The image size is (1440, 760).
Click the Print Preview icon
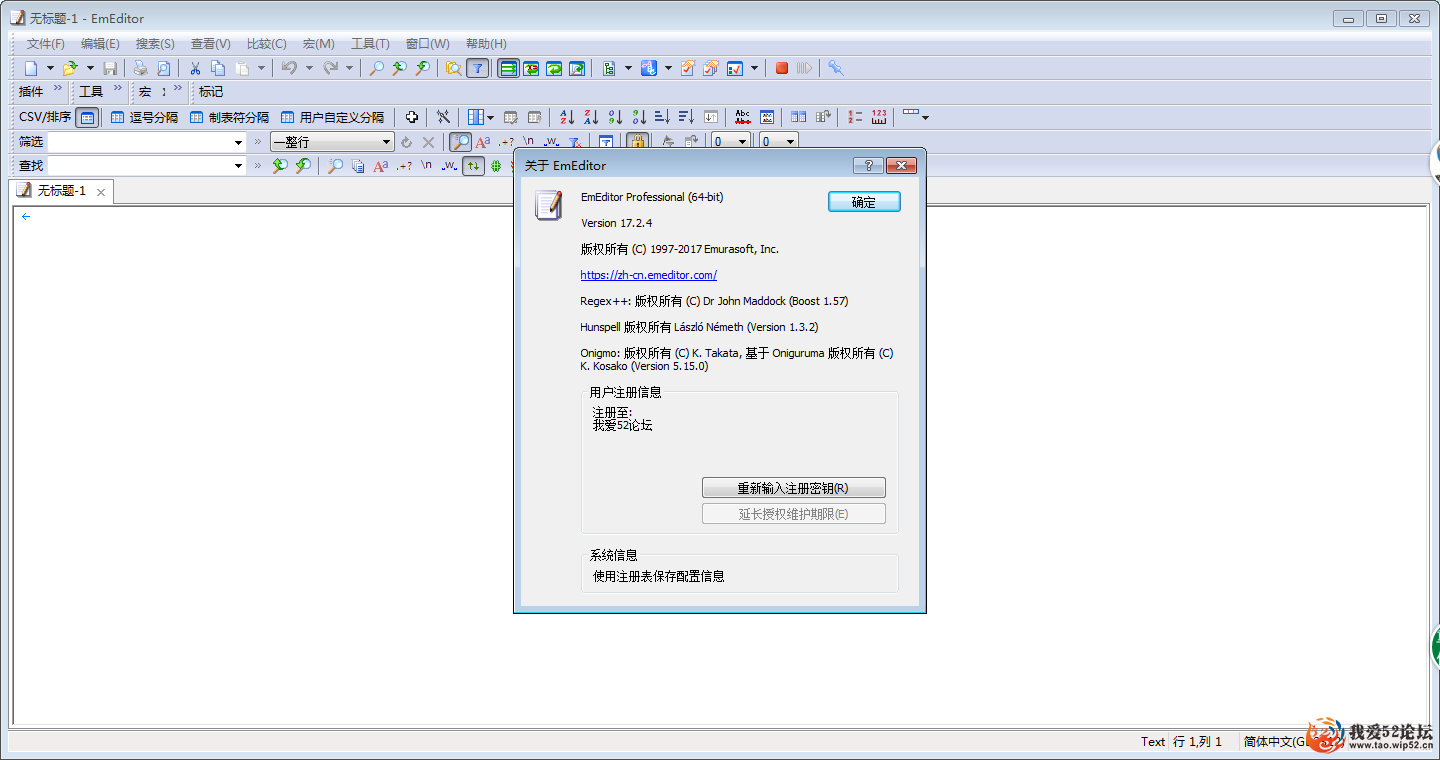click(163, 68)
